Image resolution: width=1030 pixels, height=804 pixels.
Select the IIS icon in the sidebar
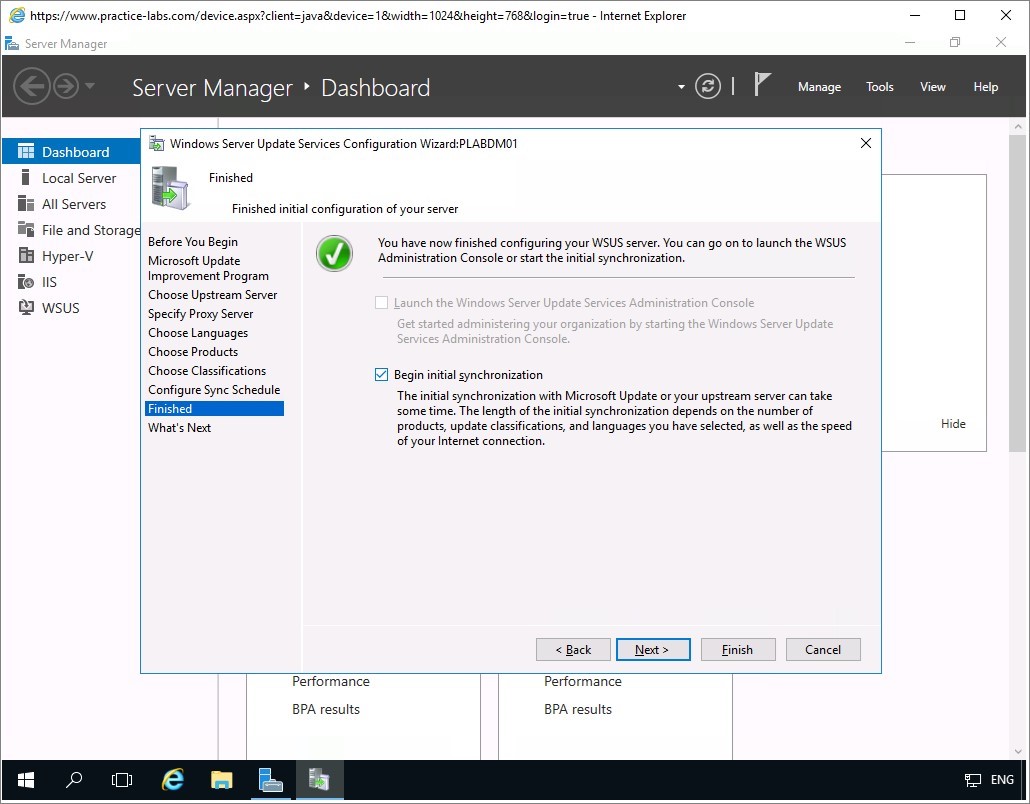(26, 282)
